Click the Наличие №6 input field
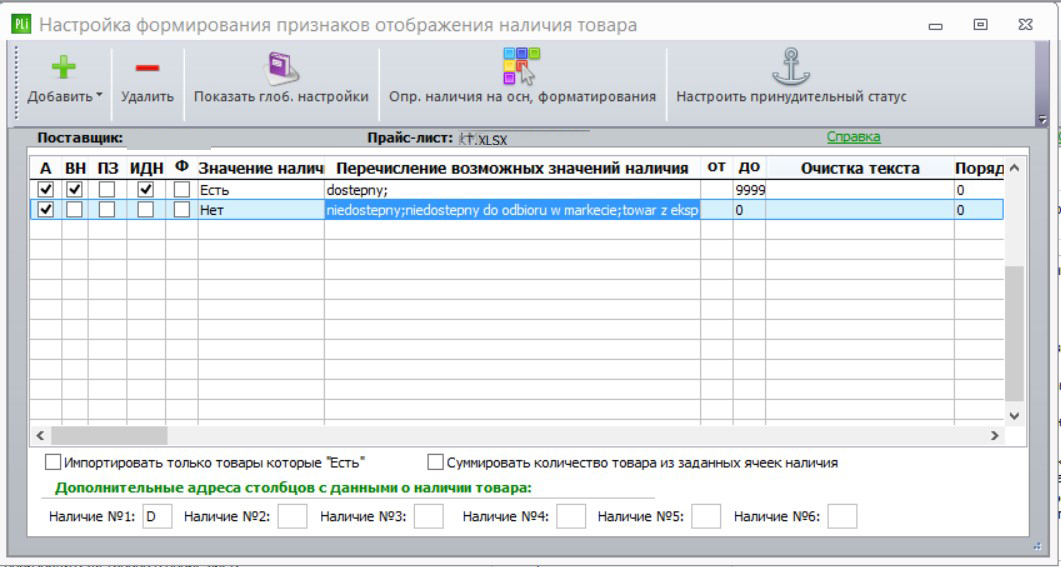Viewport: 1061px width, 567px height. 842,516
